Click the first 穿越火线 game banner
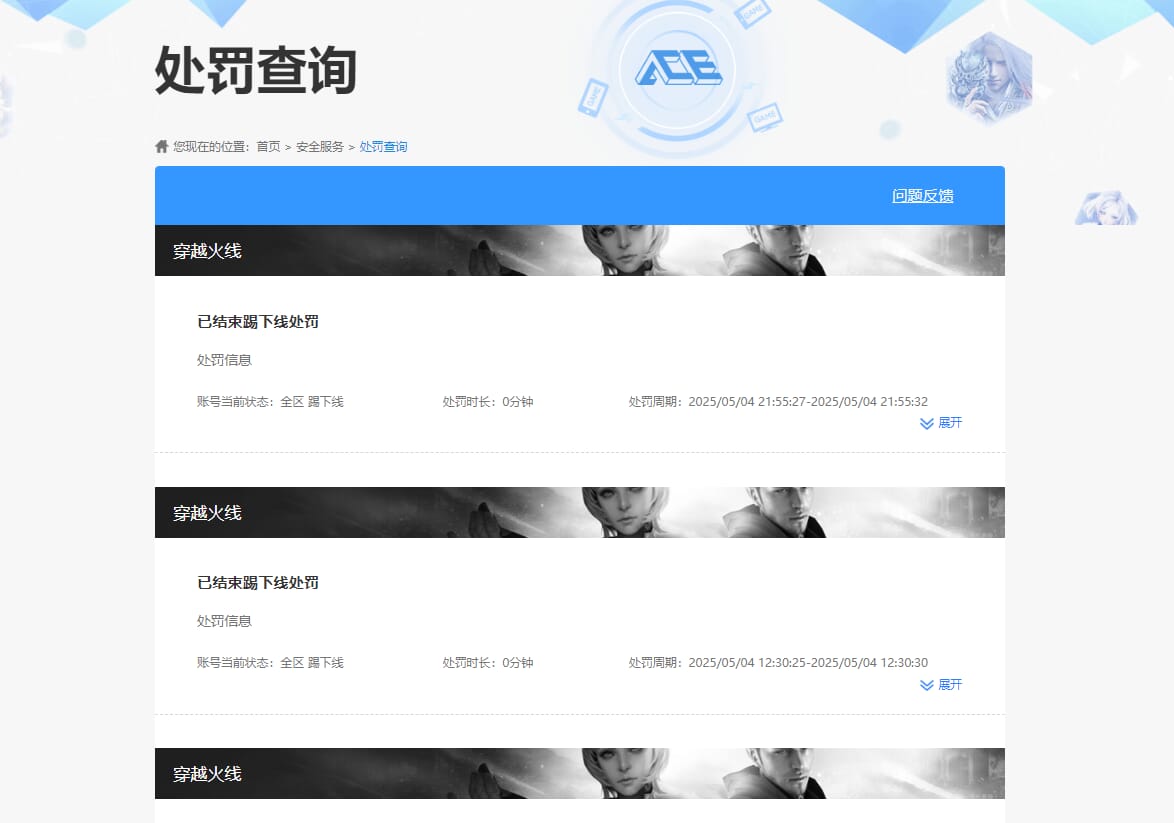Image resolution: width=1174 pixels, height=823 pixels. click(x=580, y=251)
